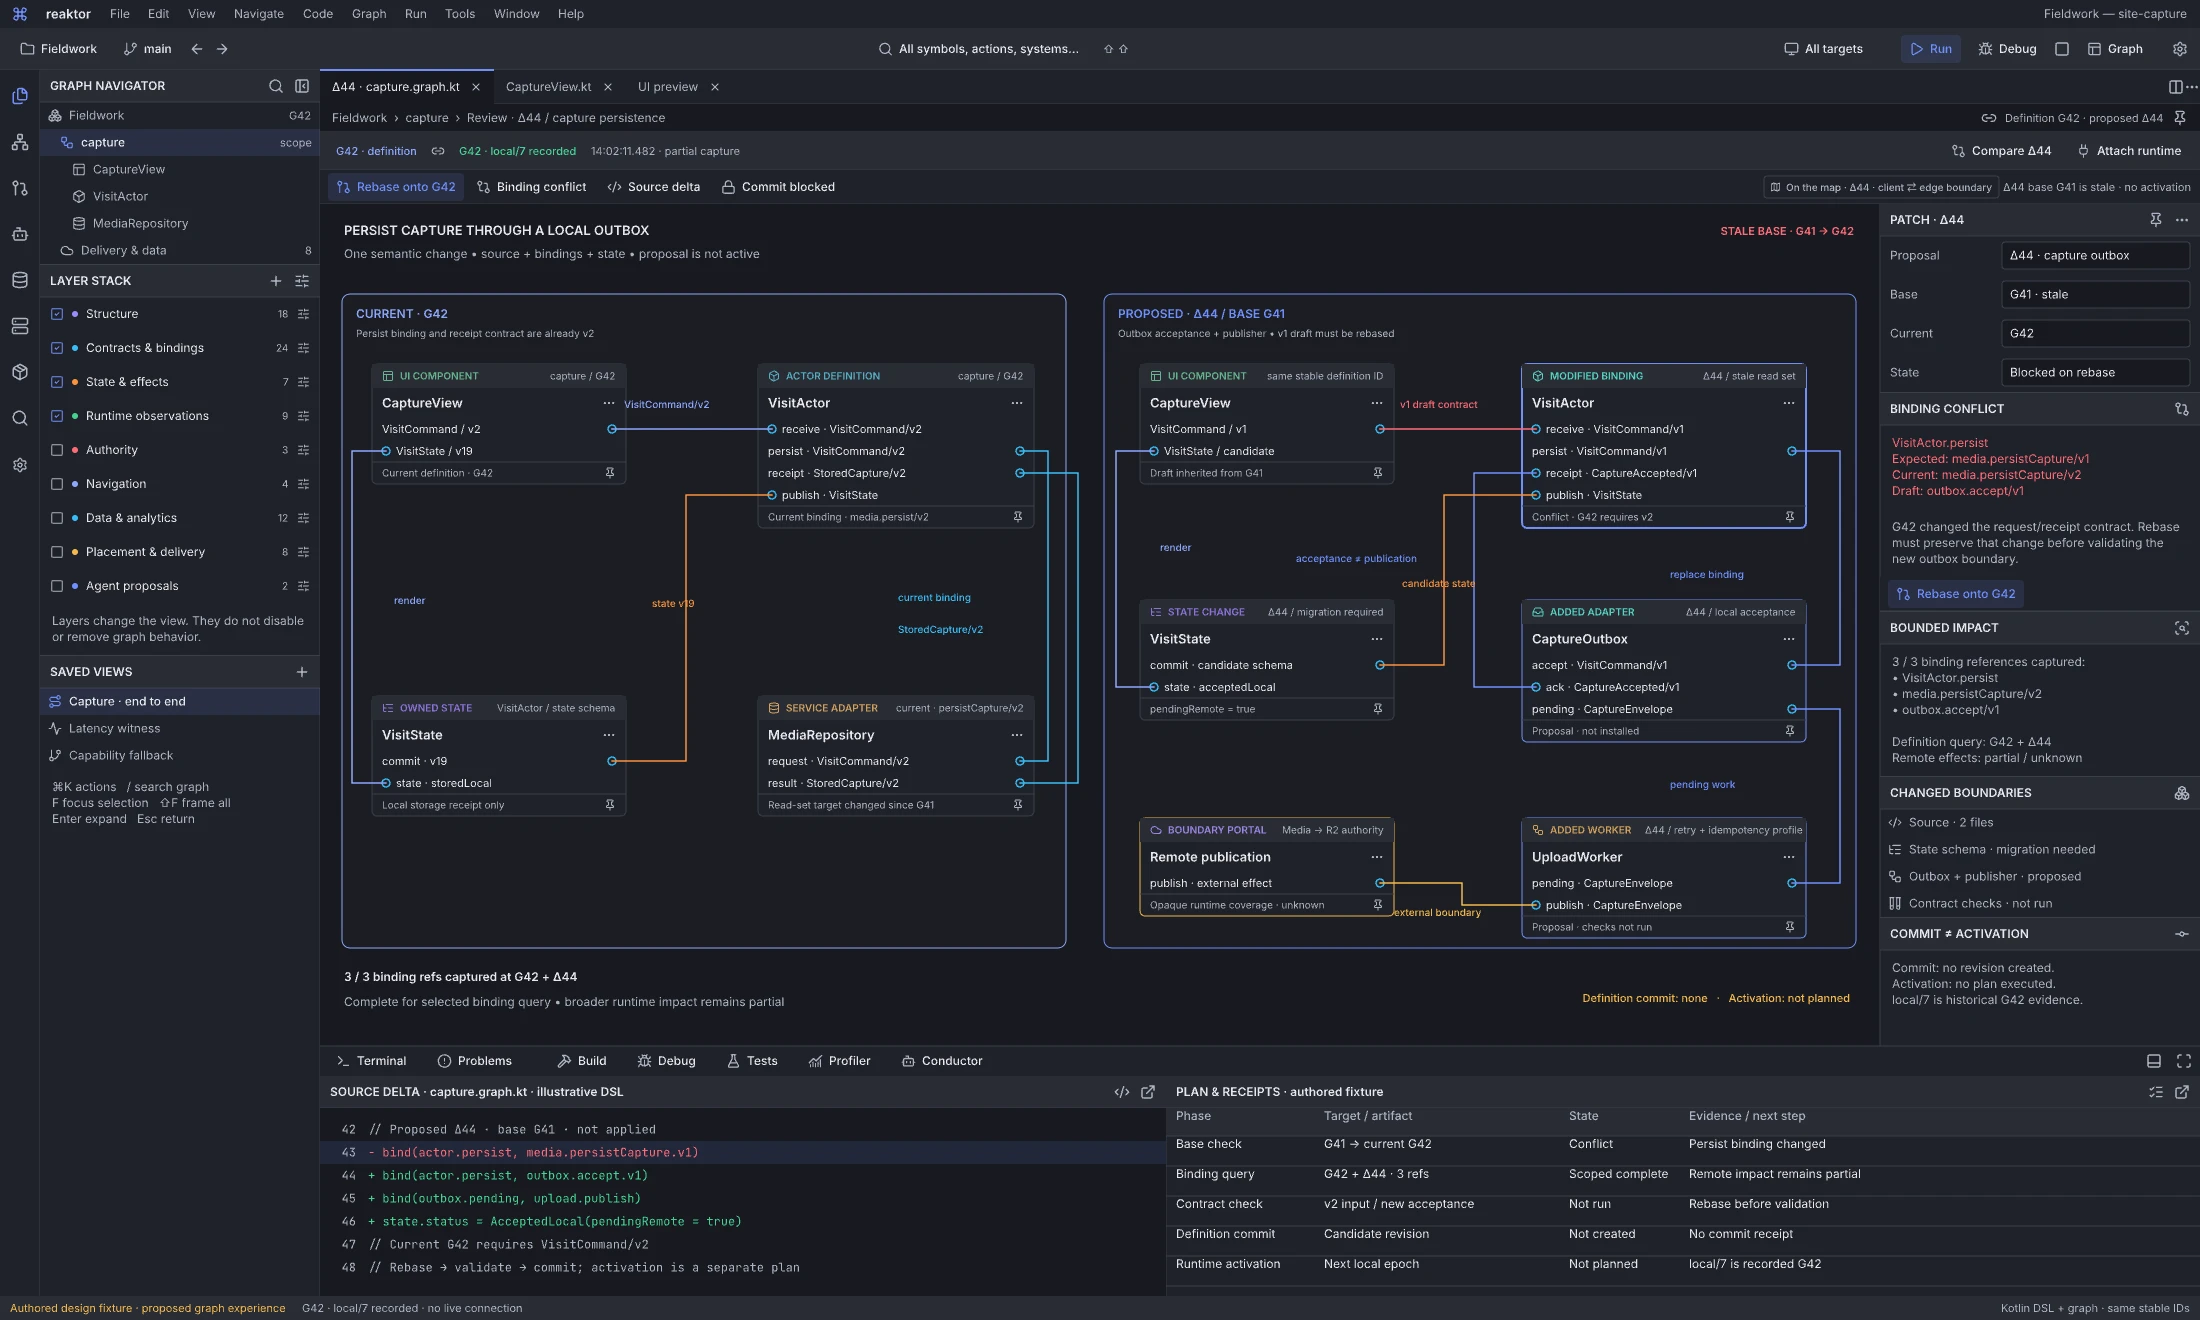This screenshot has width=2200, height=1320.
Task: Open the Fieldwork project selector
Action: tap(58, 49)
